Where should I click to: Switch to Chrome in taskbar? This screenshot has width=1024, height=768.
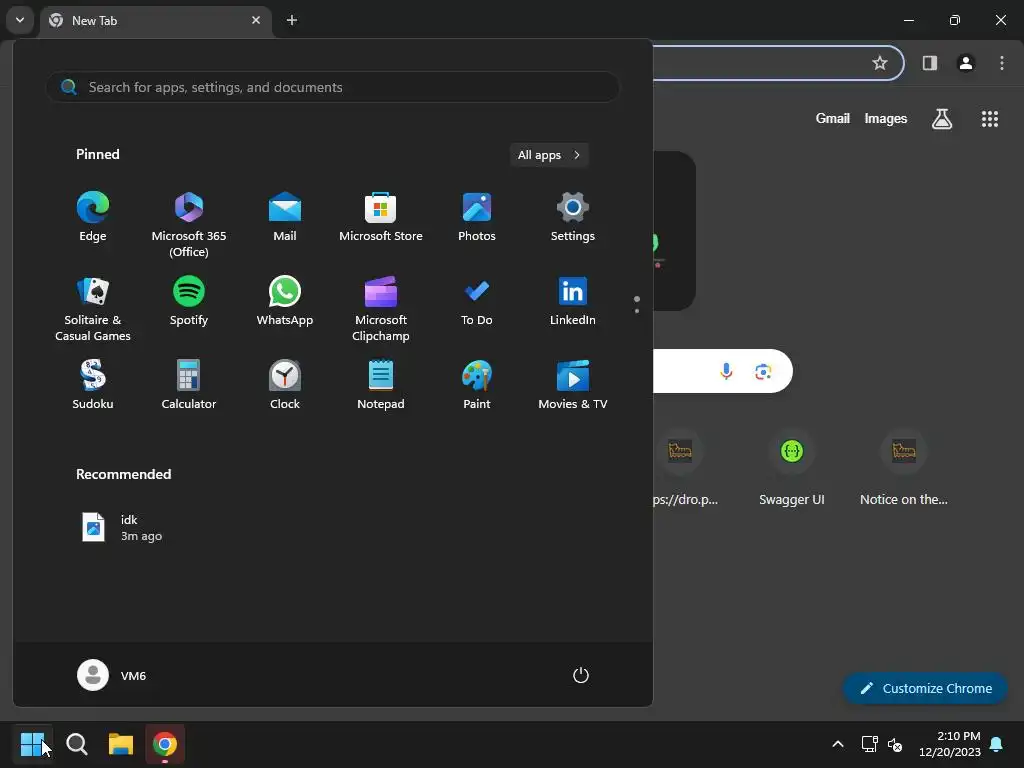coord(165,744)
